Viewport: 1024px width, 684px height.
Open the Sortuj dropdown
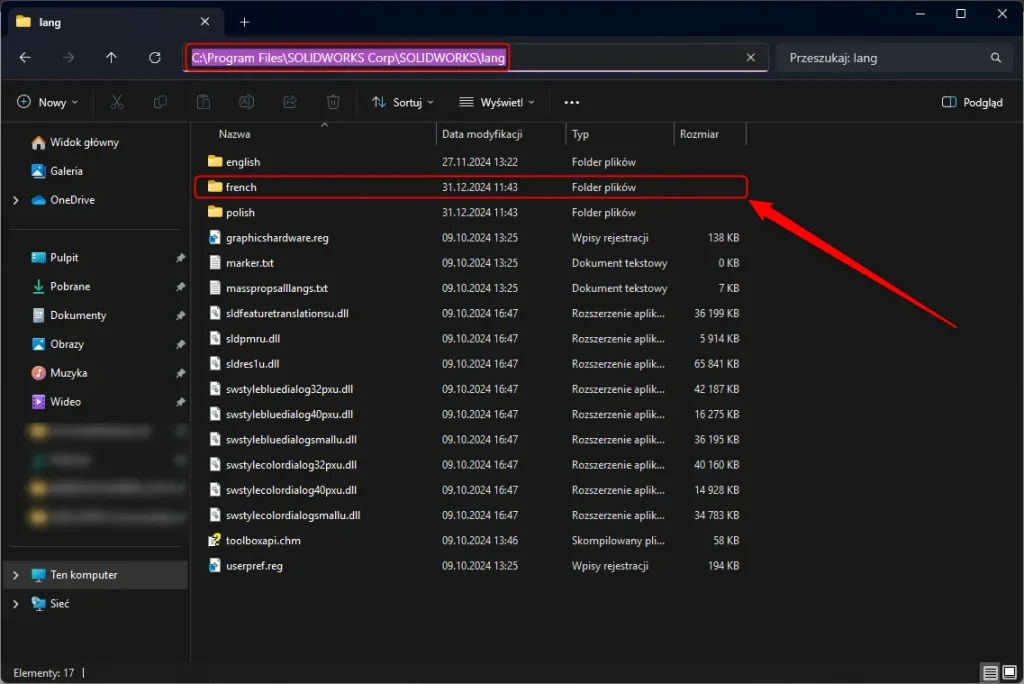tap(402, 102)
